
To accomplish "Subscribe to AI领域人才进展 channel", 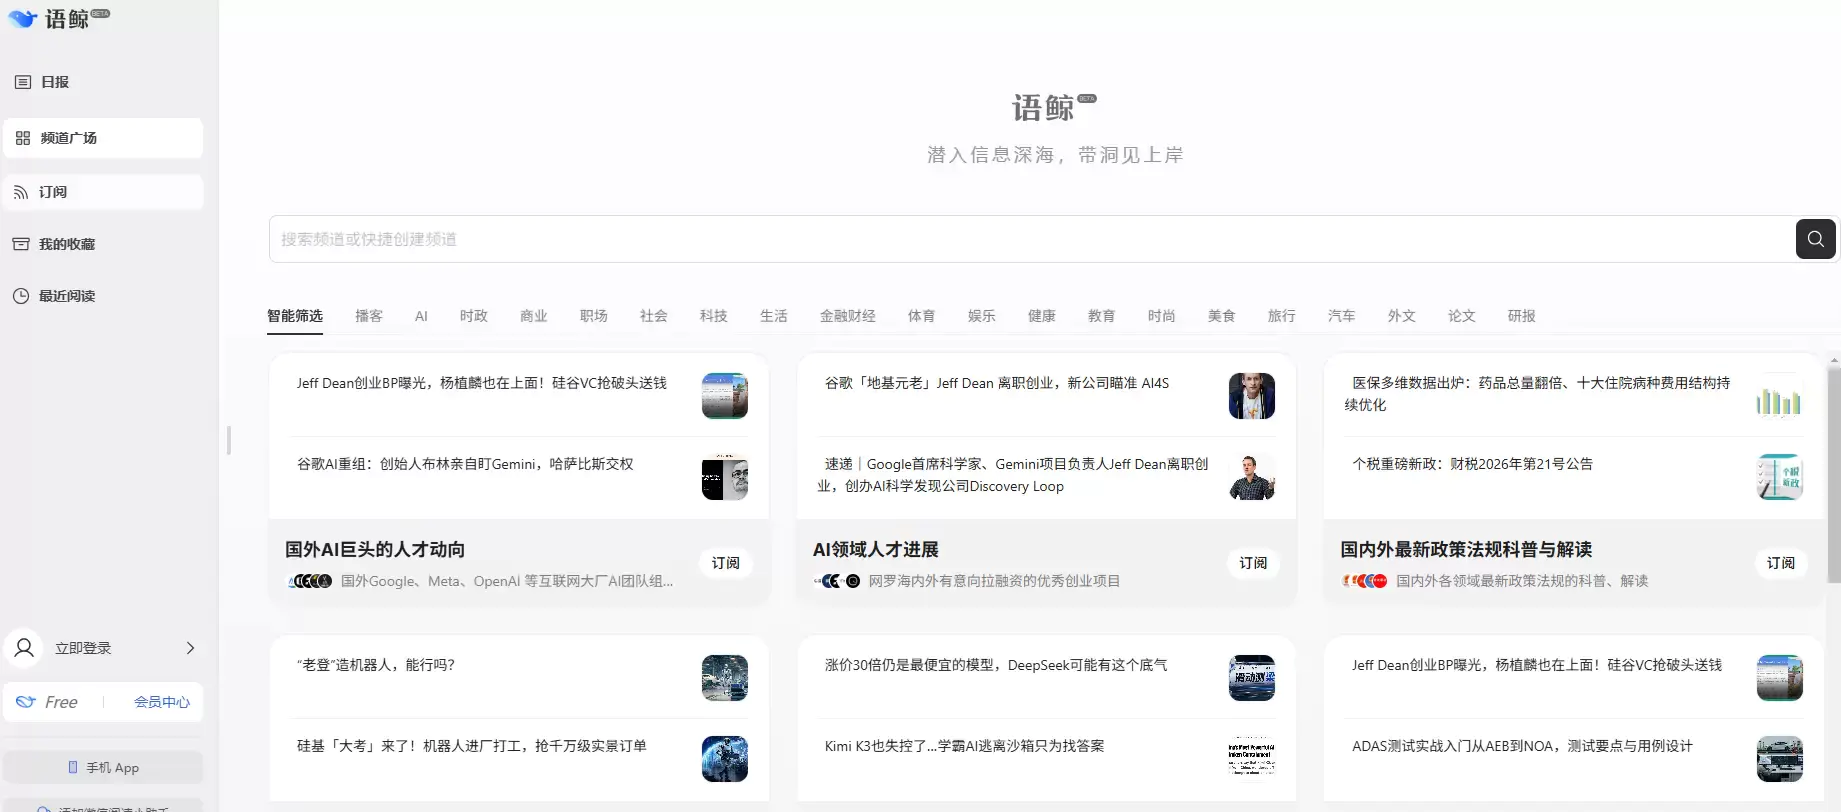I will [x=1253, y=563].
